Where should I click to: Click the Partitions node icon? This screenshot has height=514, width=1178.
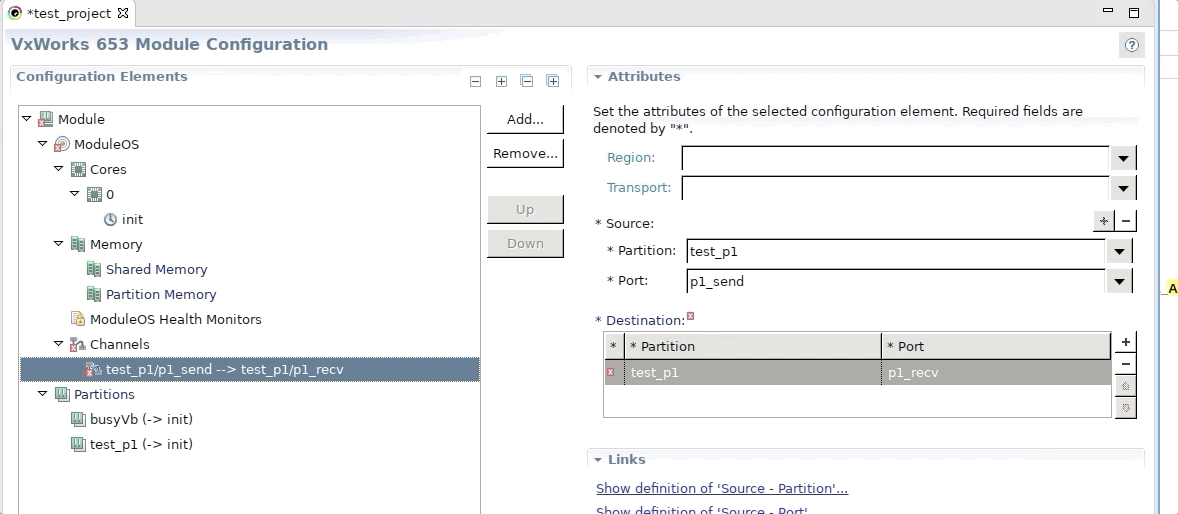tap(62, 395)
